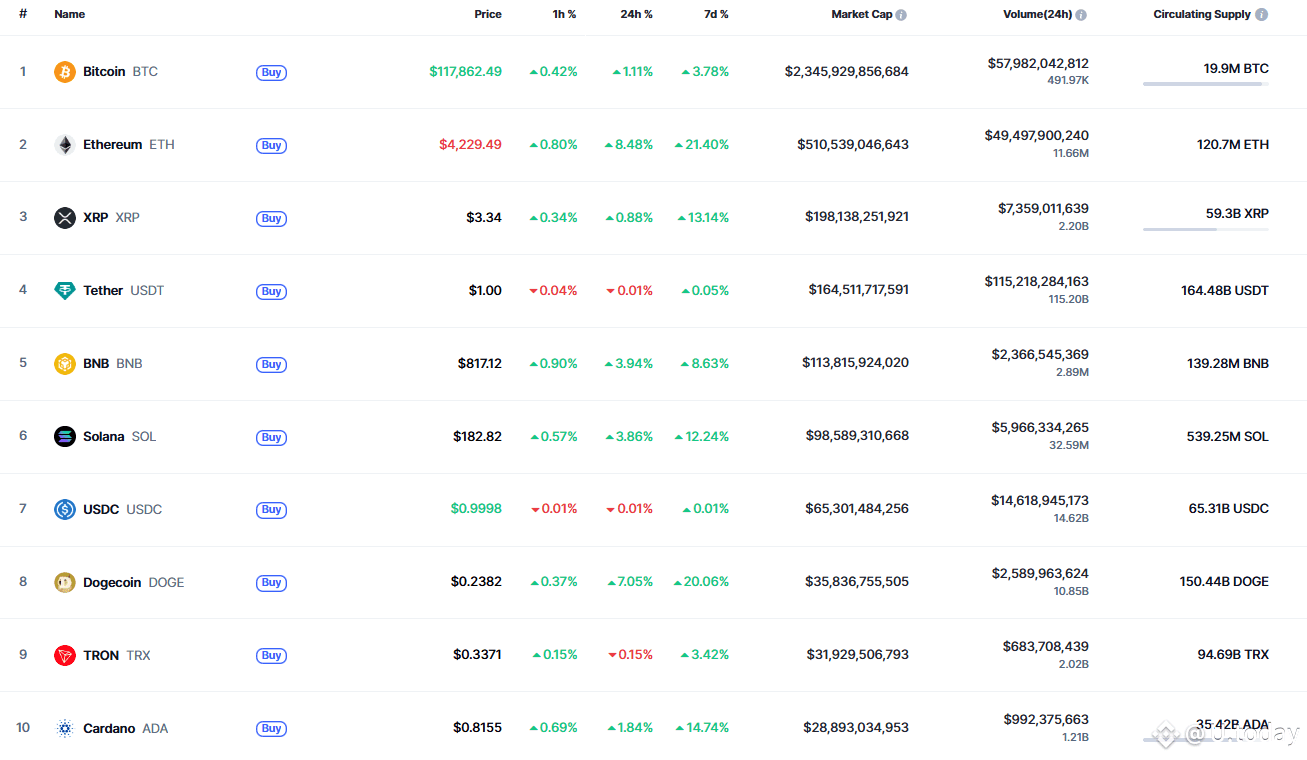Sort by the 24h % column header
The width and height of the screenshot is (1307, 760).
pos(636,15)
